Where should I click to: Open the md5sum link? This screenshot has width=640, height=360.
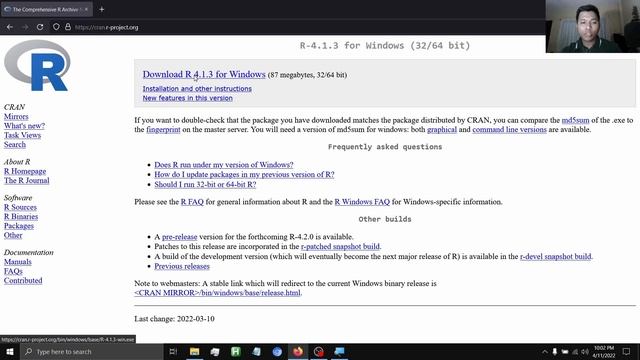coord(575,120)
